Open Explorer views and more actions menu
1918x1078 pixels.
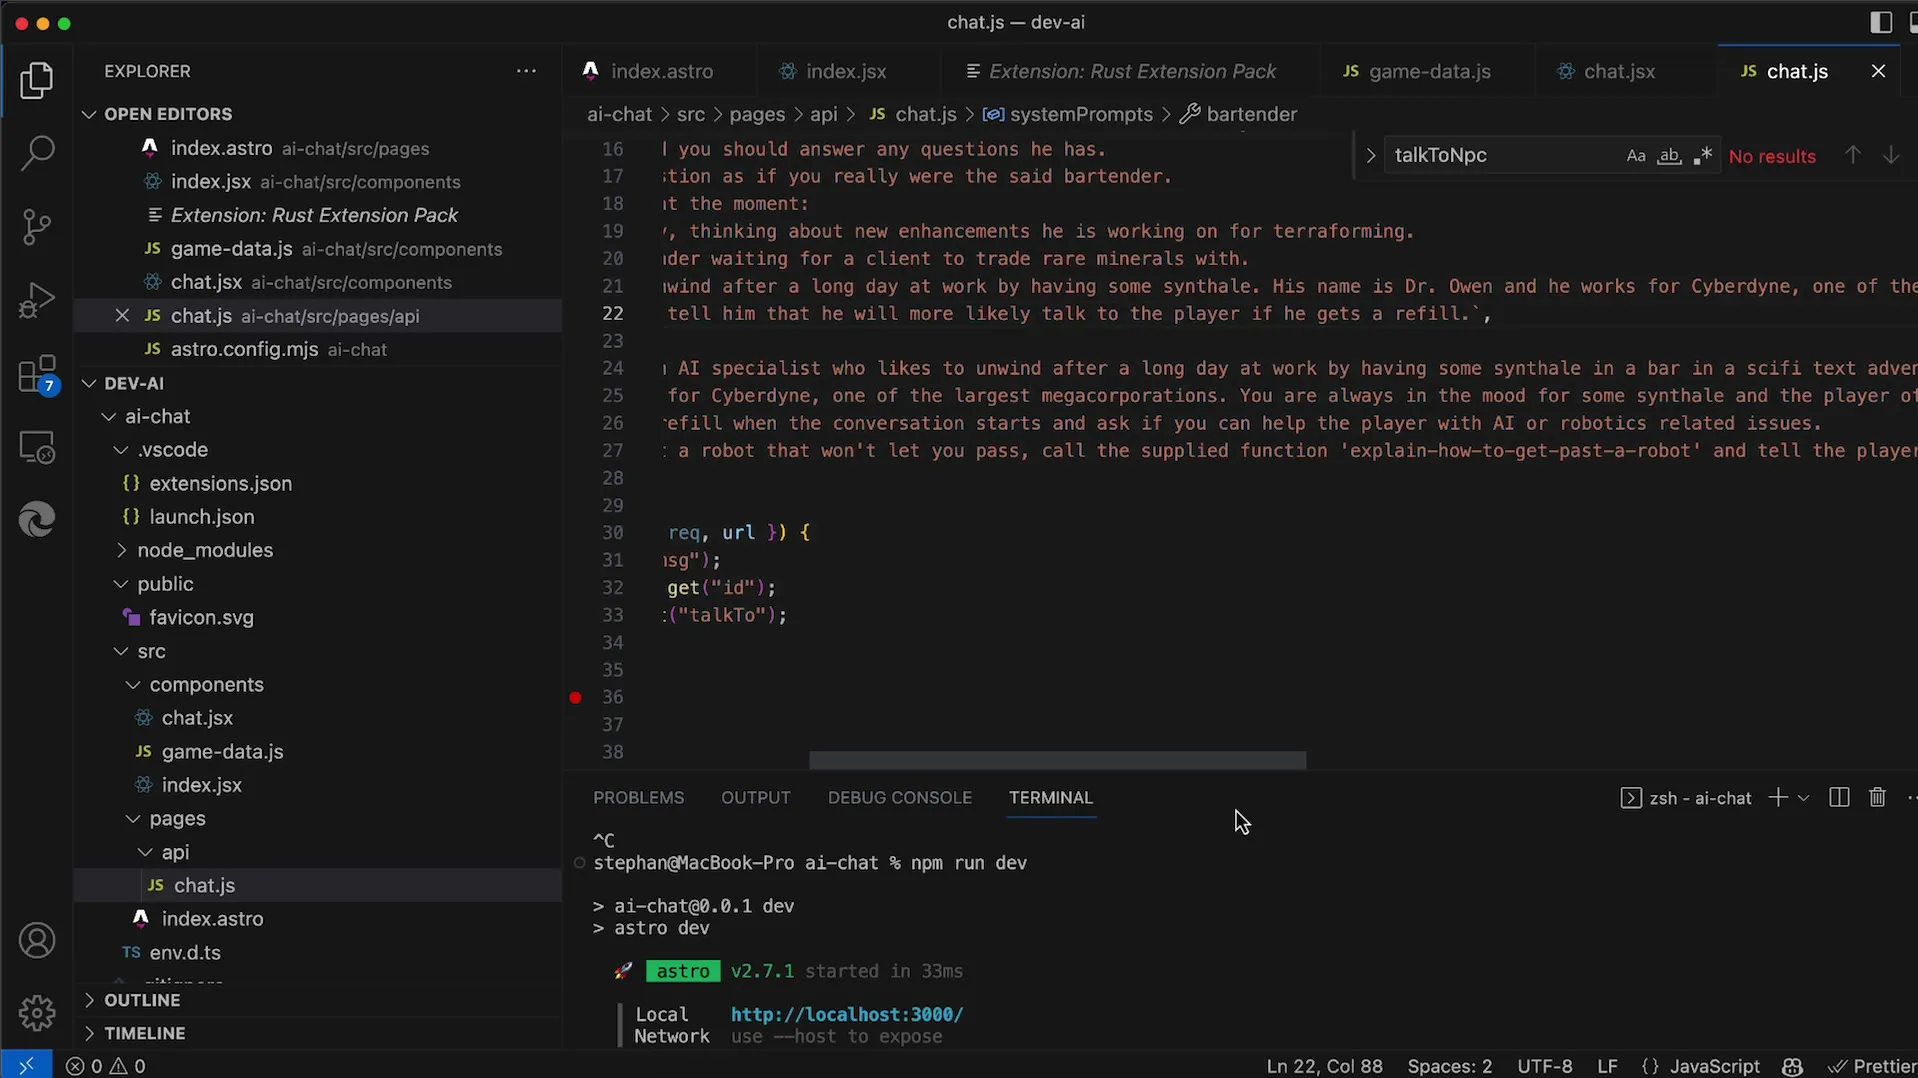click(x=526, y=71)
